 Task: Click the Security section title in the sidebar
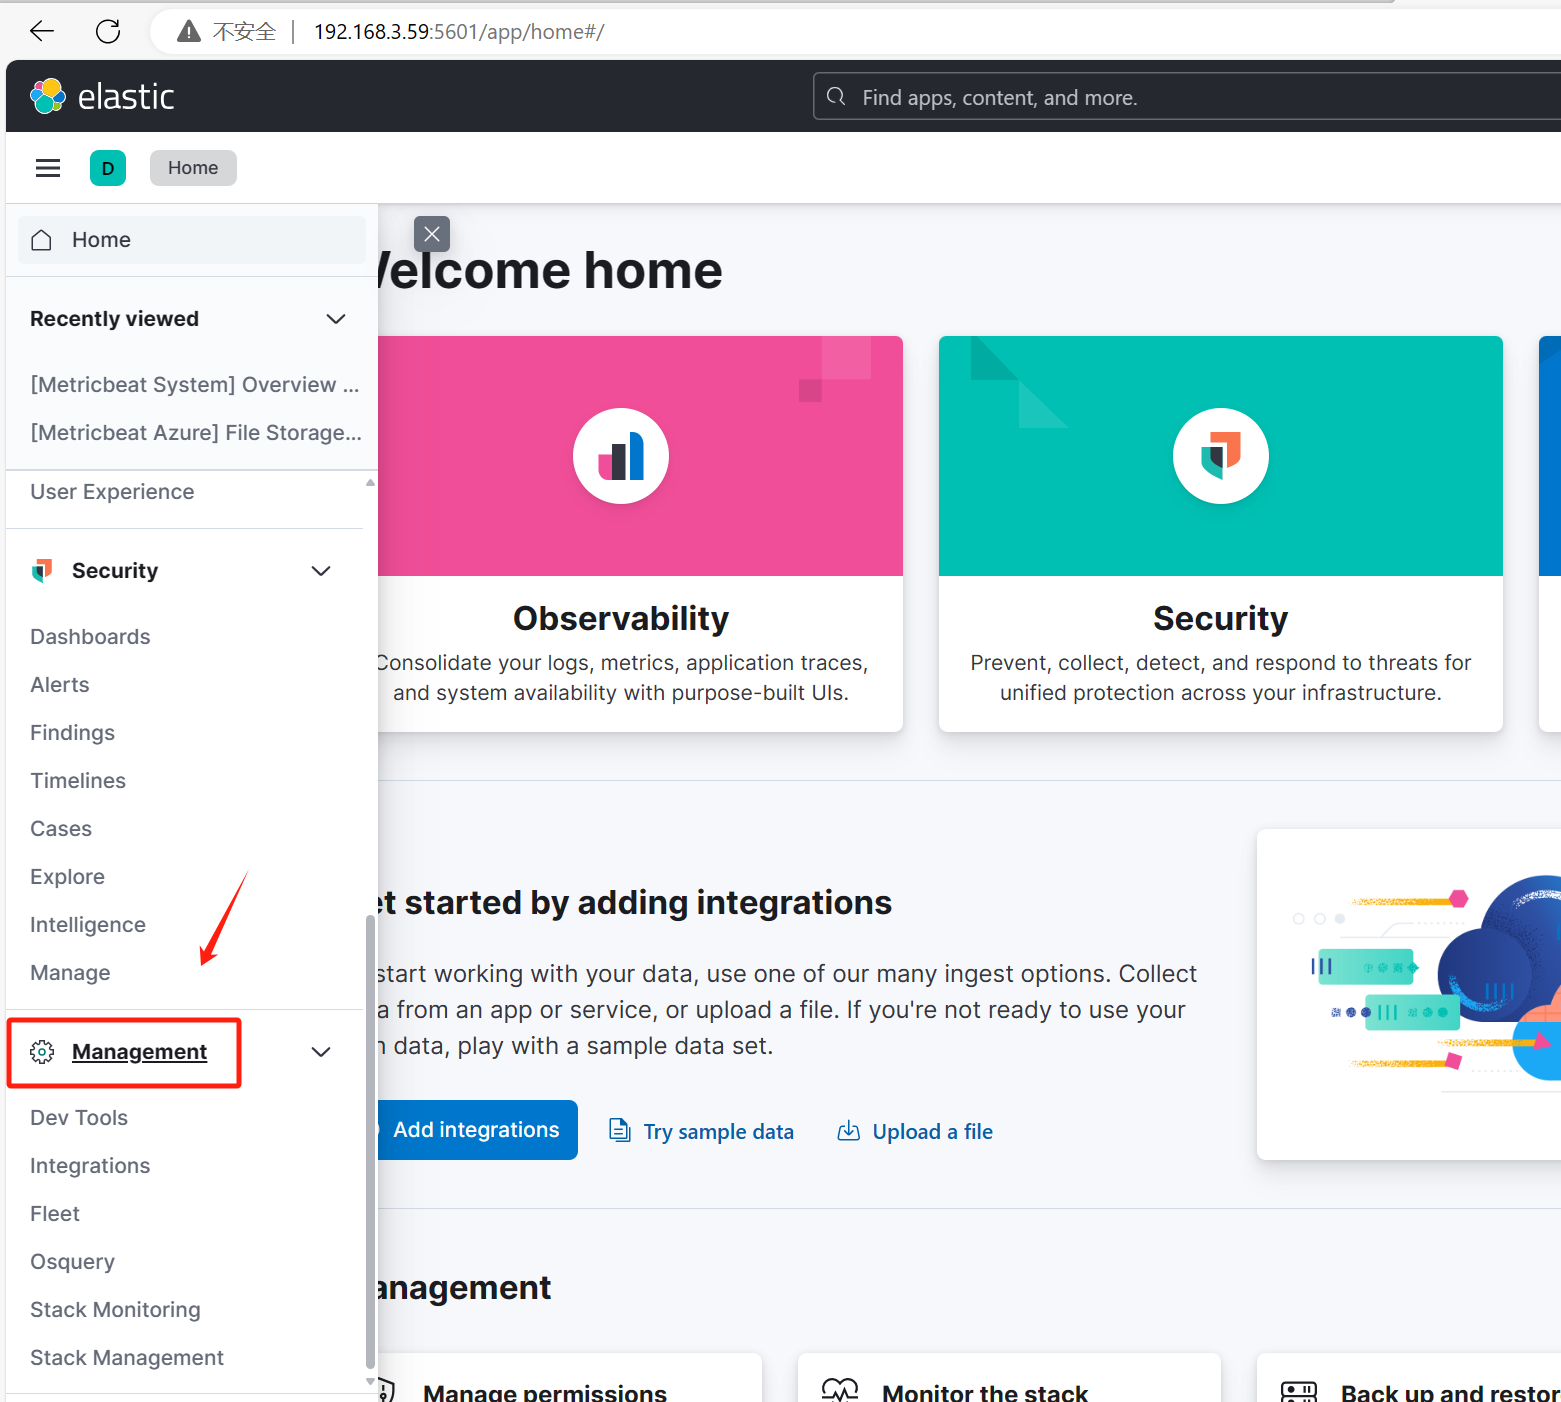pos(115,571)
